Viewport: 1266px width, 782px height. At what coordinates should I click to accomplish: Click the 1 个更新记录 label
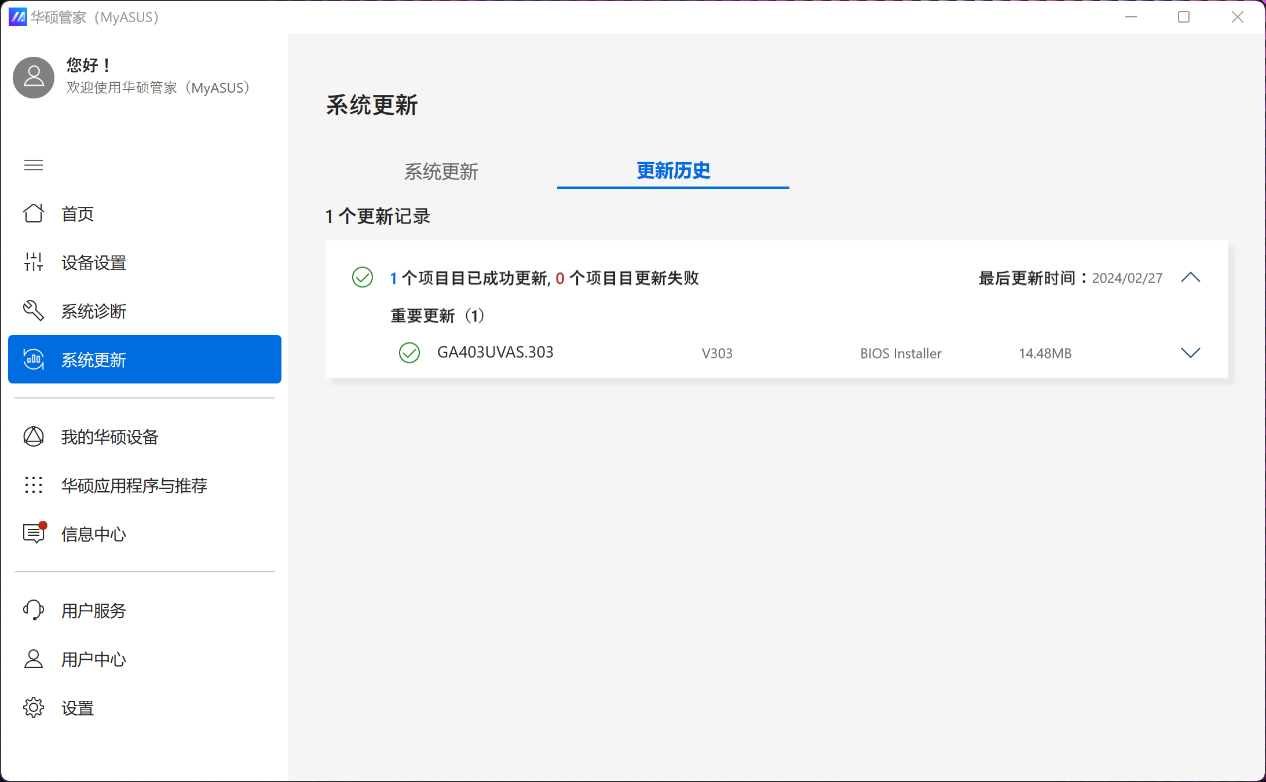click(x=378, y=216)
